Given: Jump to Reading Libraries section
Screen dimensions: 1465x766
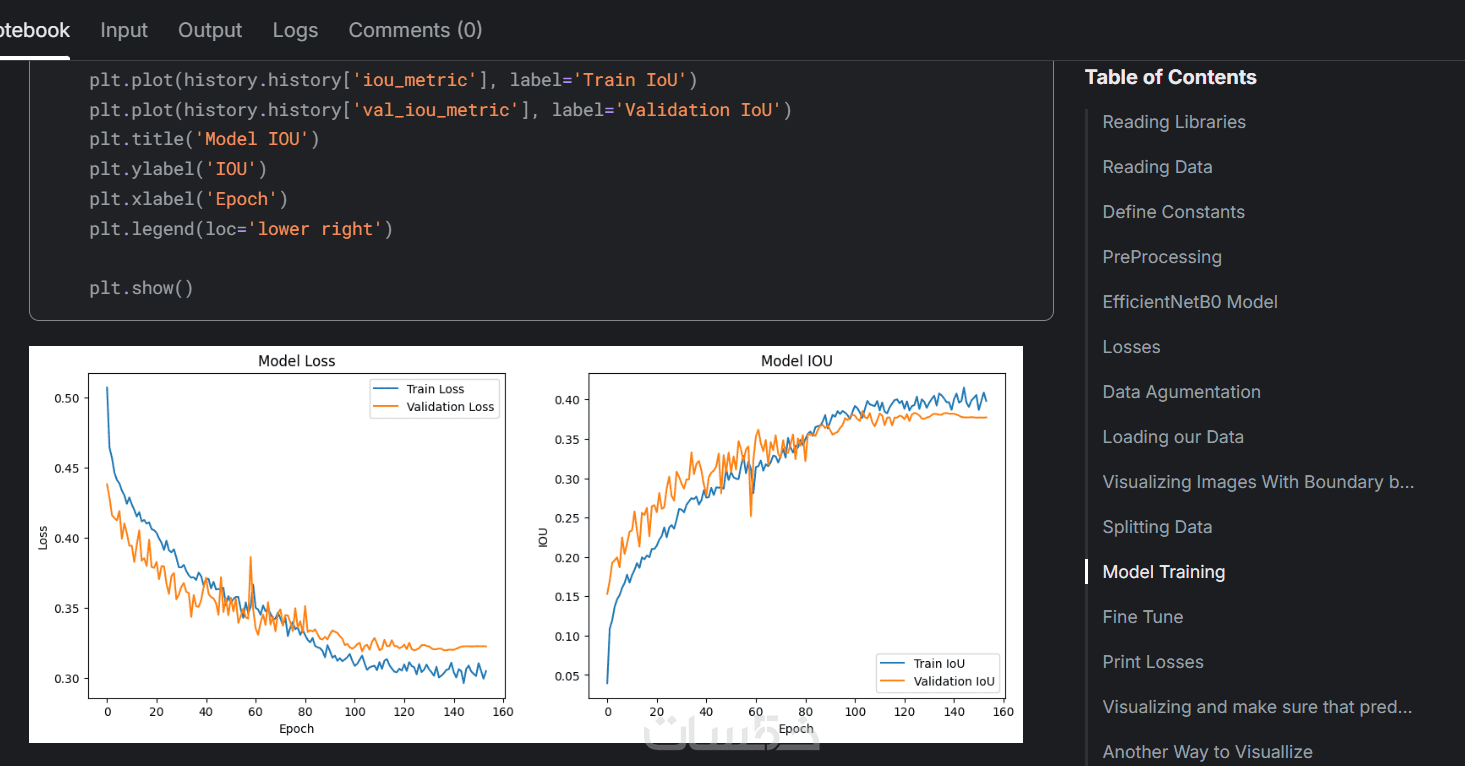Looking at the screenshot, I should (x=1174, y=122).
